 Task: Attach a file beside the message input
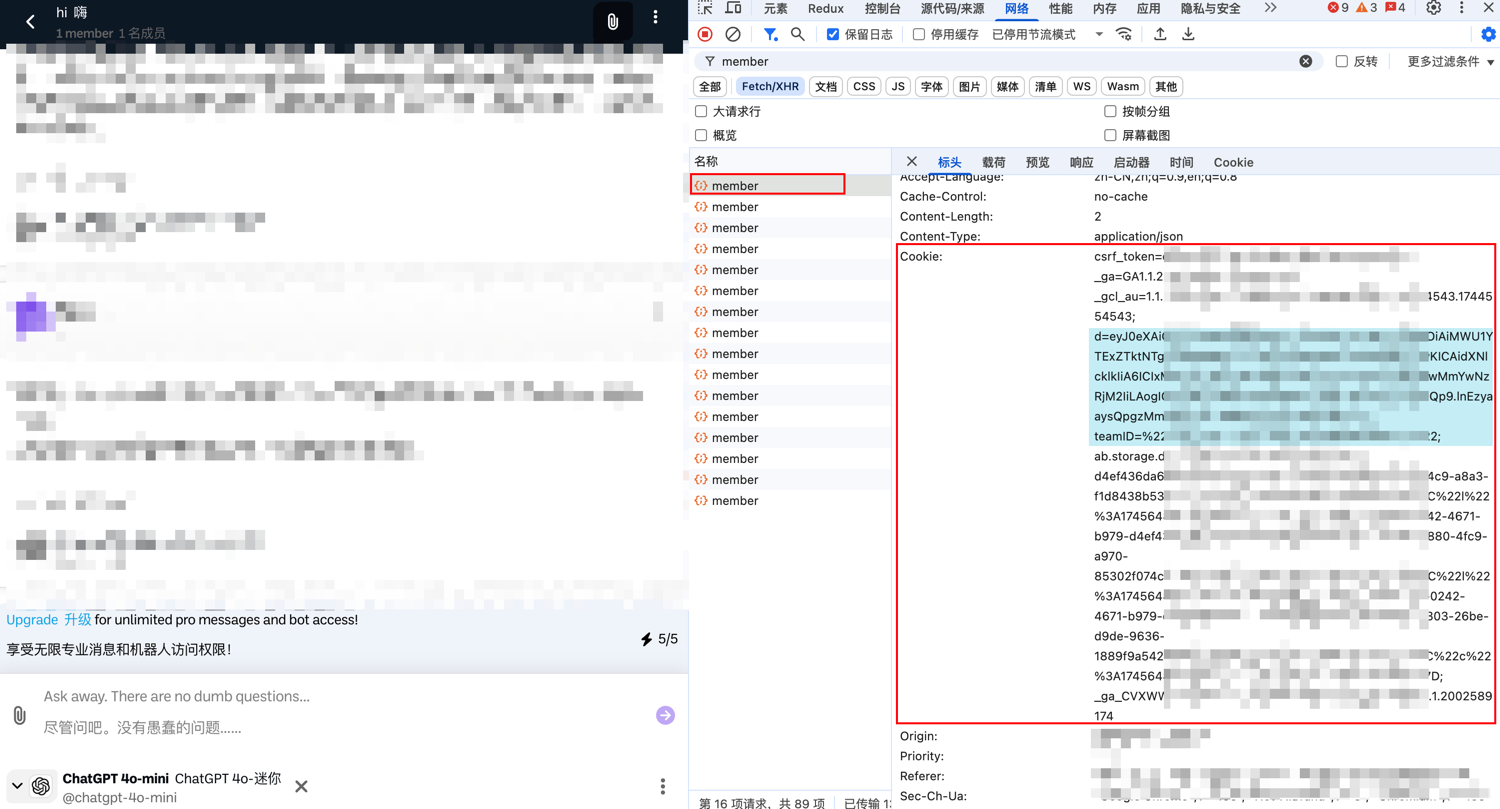[x=19, y=715]
